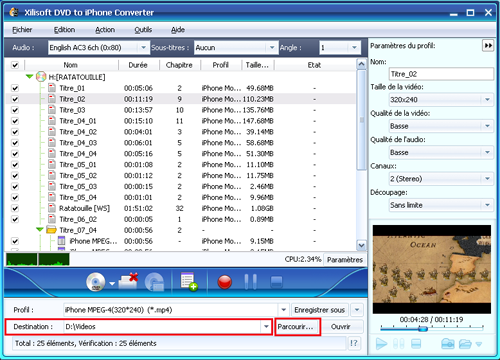Image resolution: width=500 pixels, height=360 pixels.
Task: Uncheck the Titre_01 checkbox
Action: 15,88
